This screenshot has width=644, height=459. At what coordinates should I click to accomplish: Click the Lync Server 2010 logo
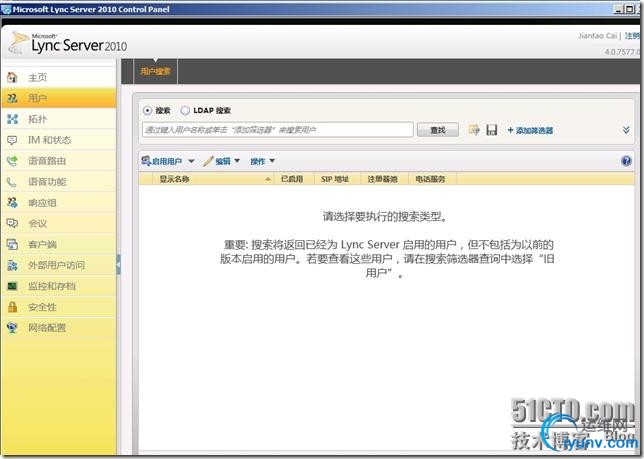[x=68, y=43]
